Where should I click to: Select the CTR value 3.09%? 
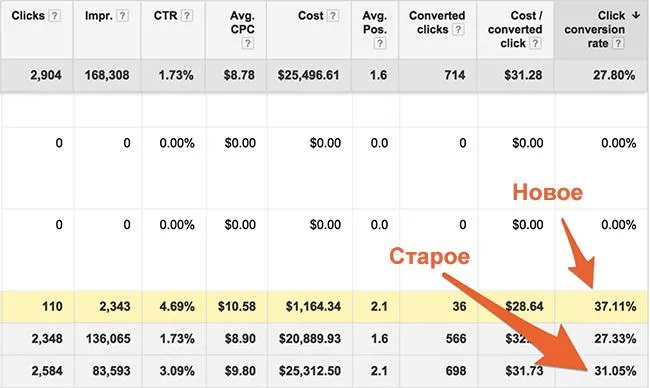click(x=177, y=371)
